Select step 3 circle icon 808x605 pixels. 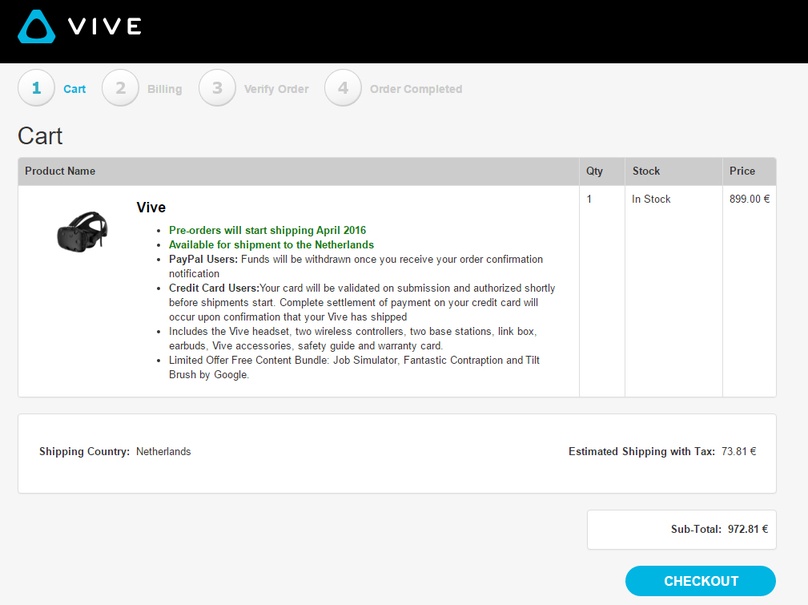pos(217,88)
